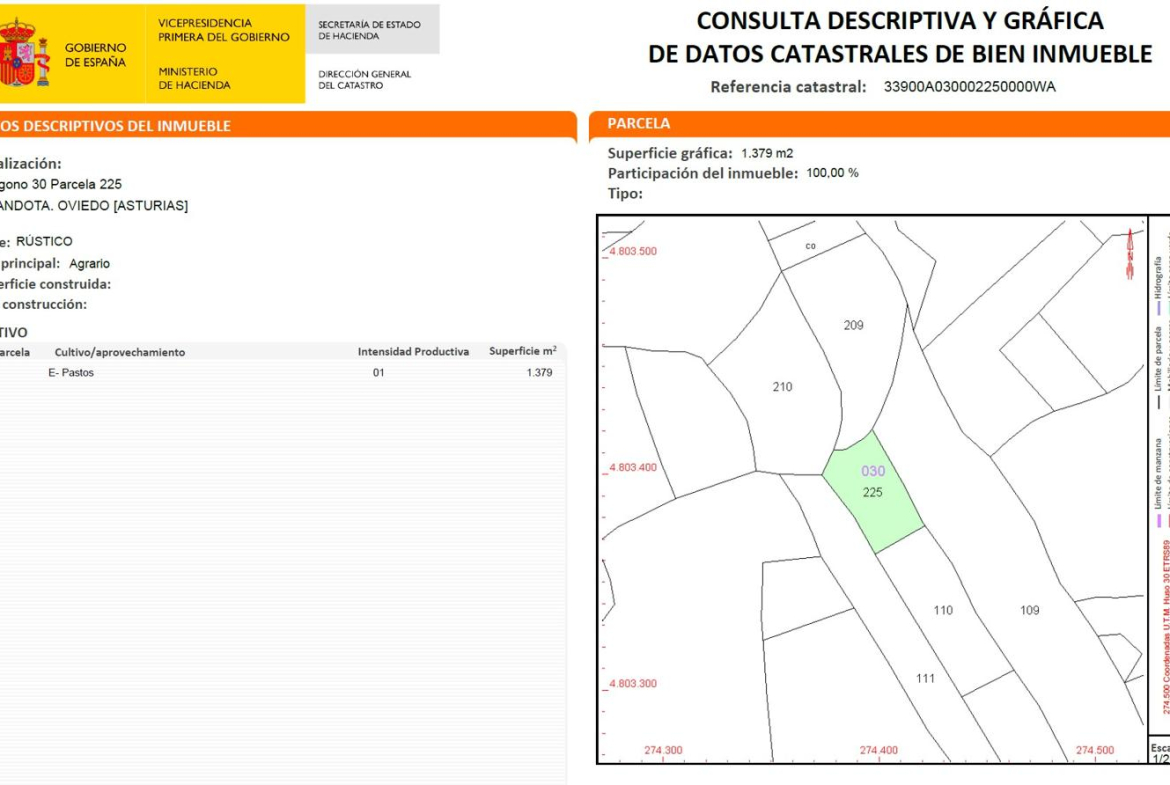Image resolution: width=1170 pixels, height=785 pixels.
Task: Click the Gobierno de España logo text
Action: [96, 54]
